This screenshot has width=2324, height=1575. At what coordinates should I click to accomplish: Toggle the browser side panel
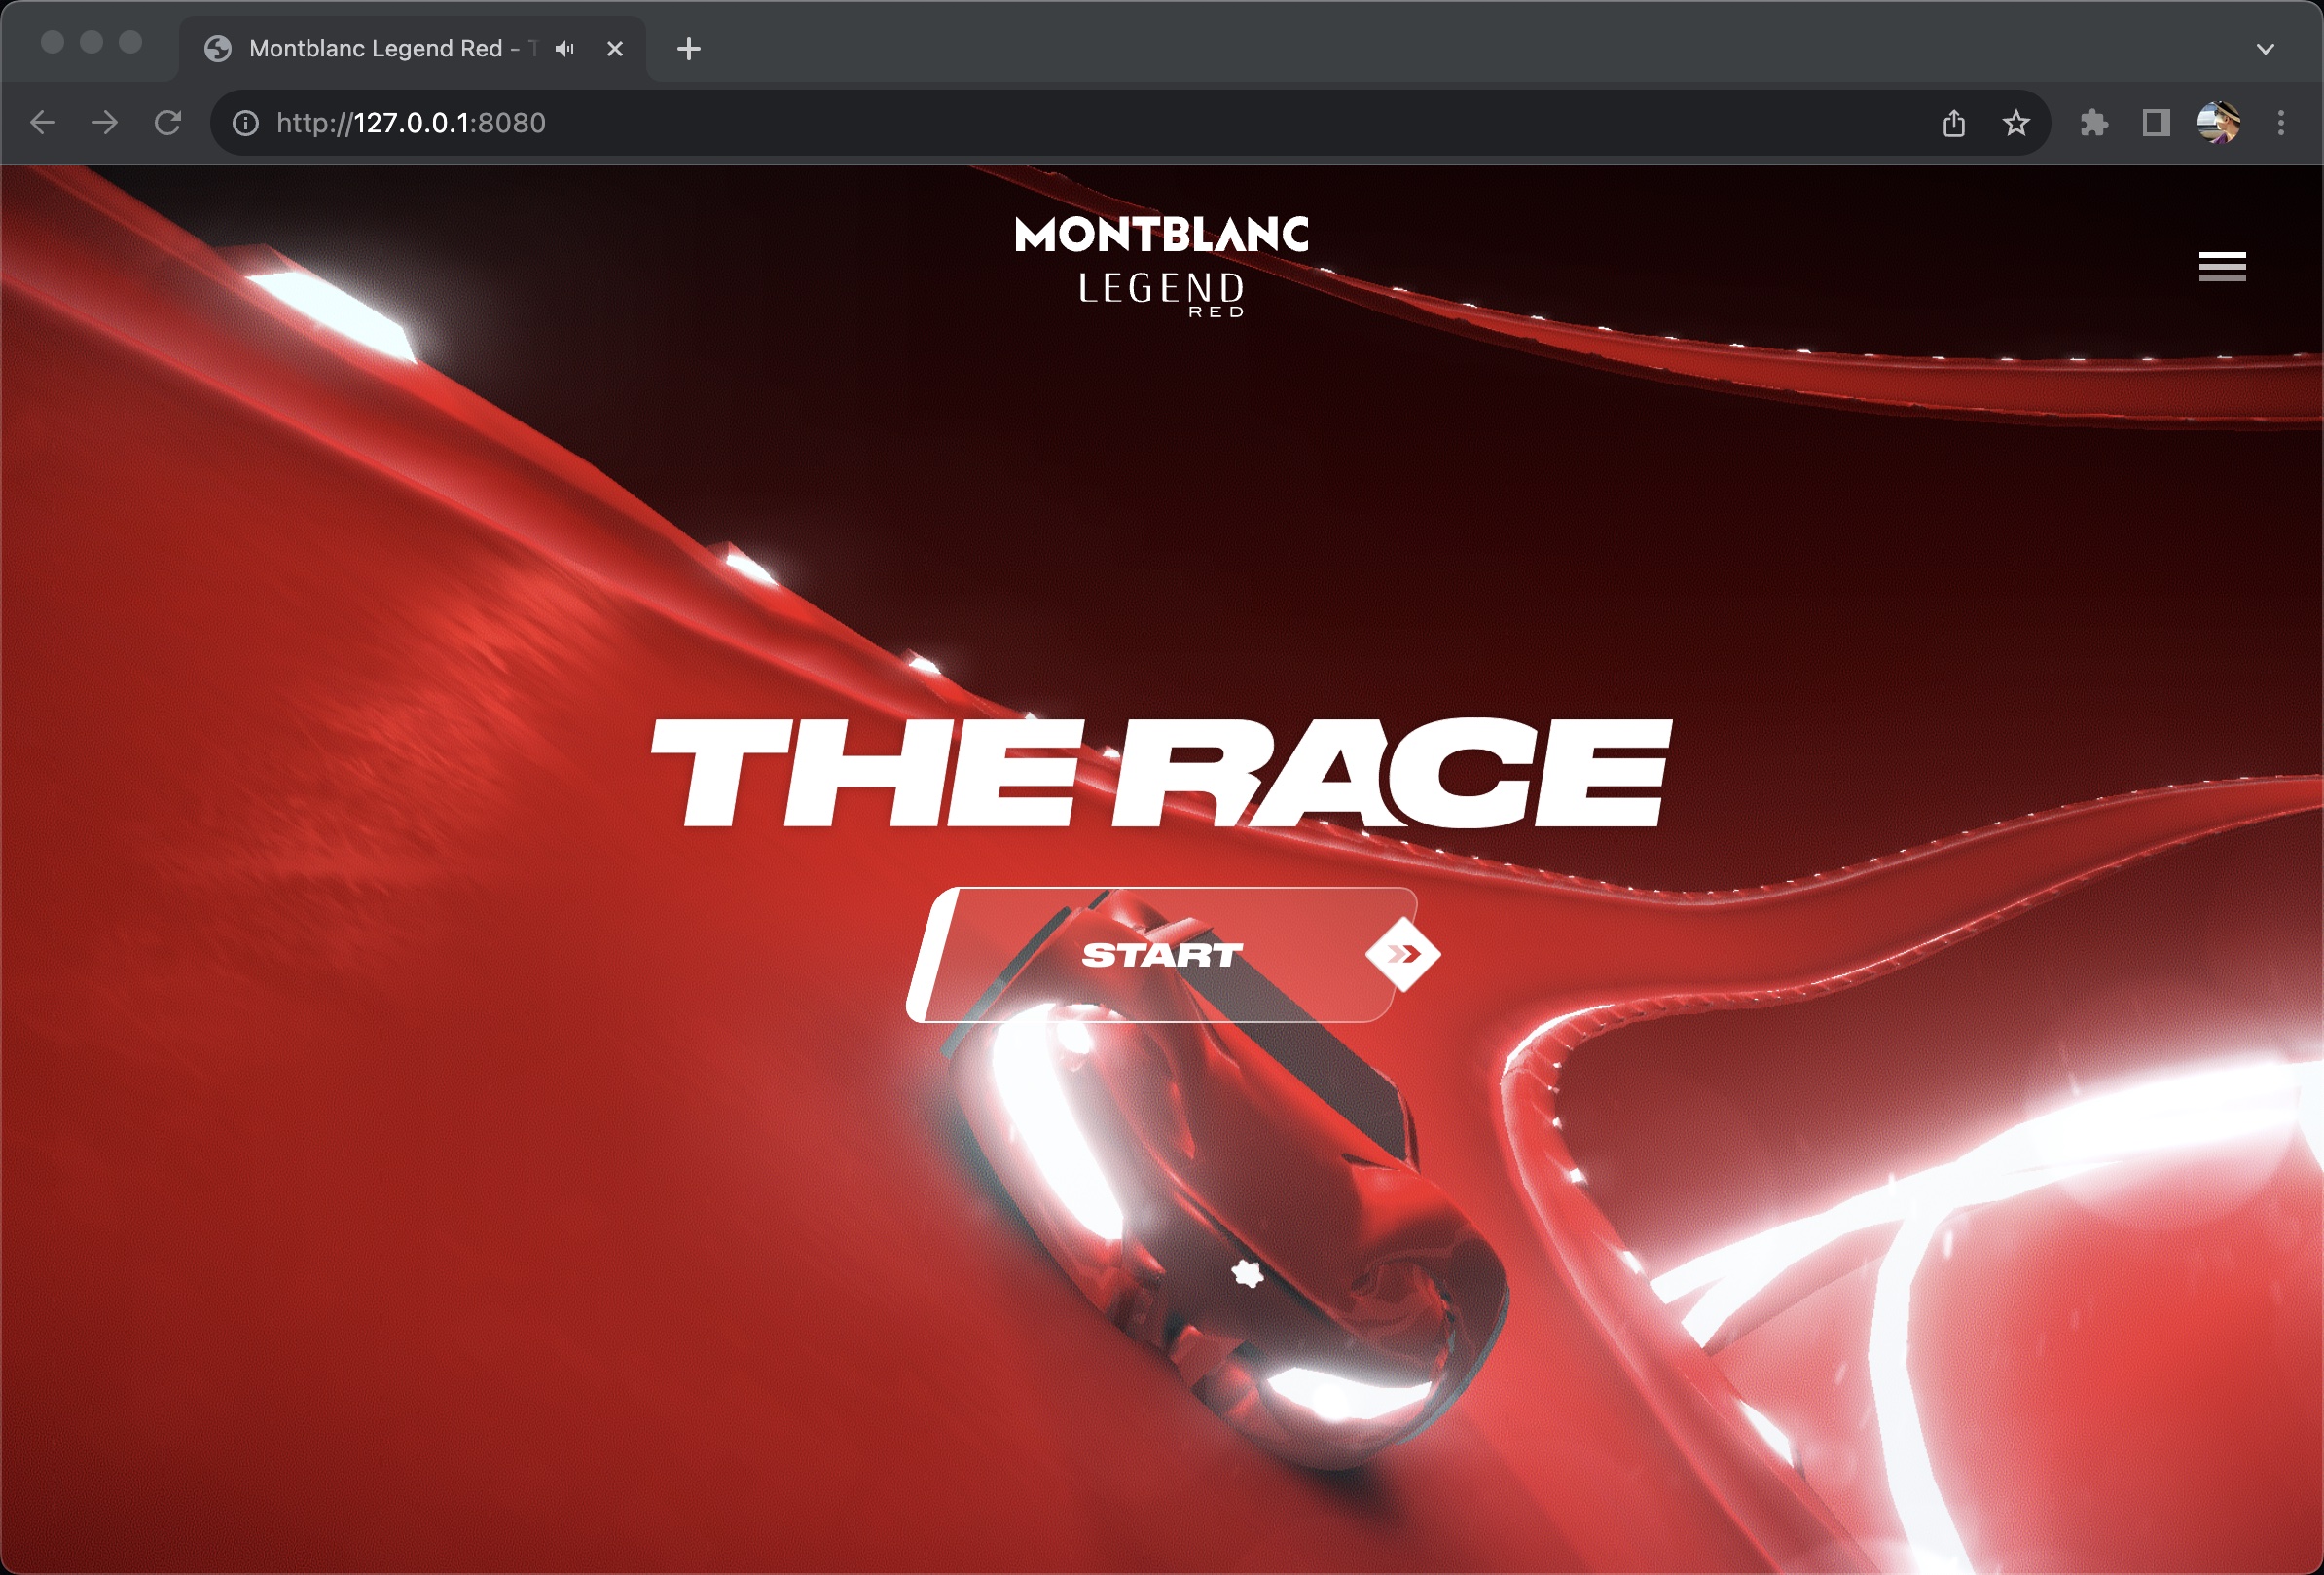(x=2155, y=123)
